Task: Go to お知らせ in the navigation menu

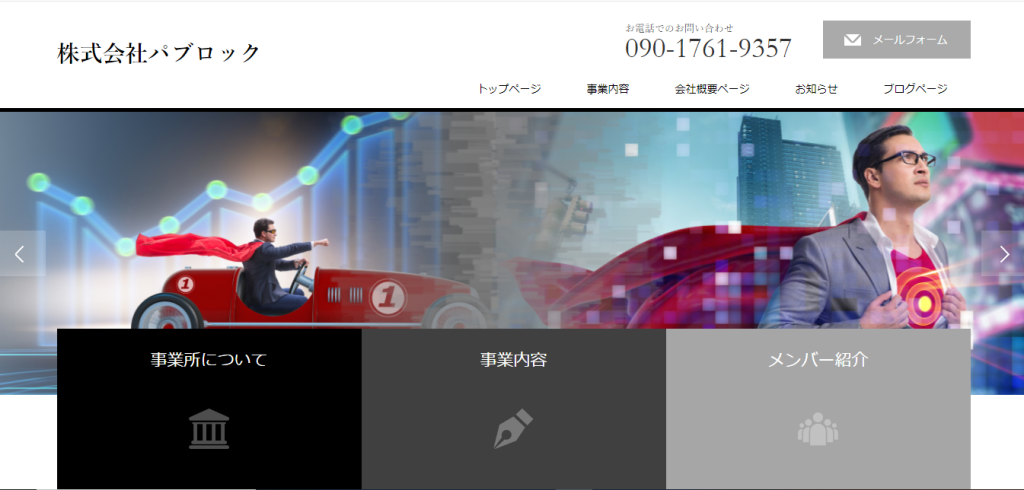Action: tap(816, 89)
